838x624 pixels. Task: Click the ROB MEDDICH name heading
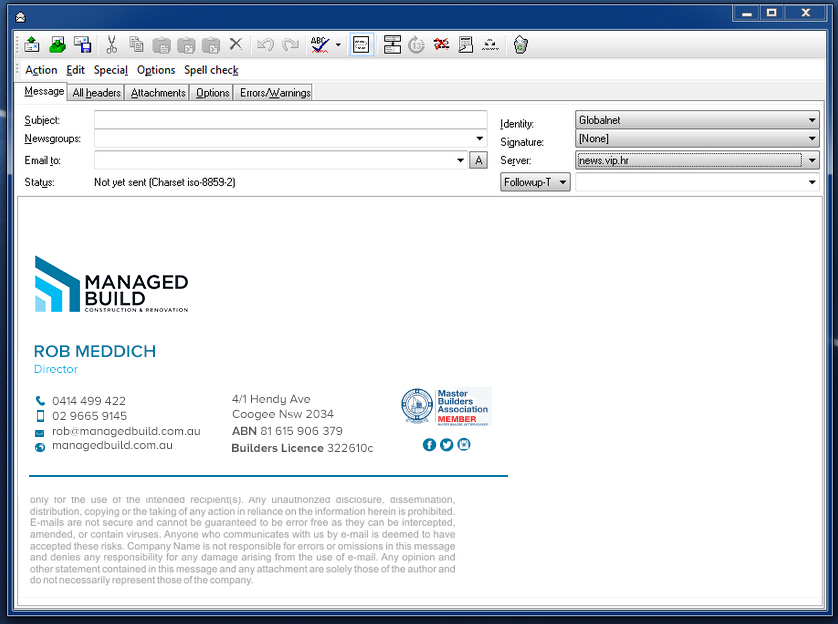click(95, 351)
